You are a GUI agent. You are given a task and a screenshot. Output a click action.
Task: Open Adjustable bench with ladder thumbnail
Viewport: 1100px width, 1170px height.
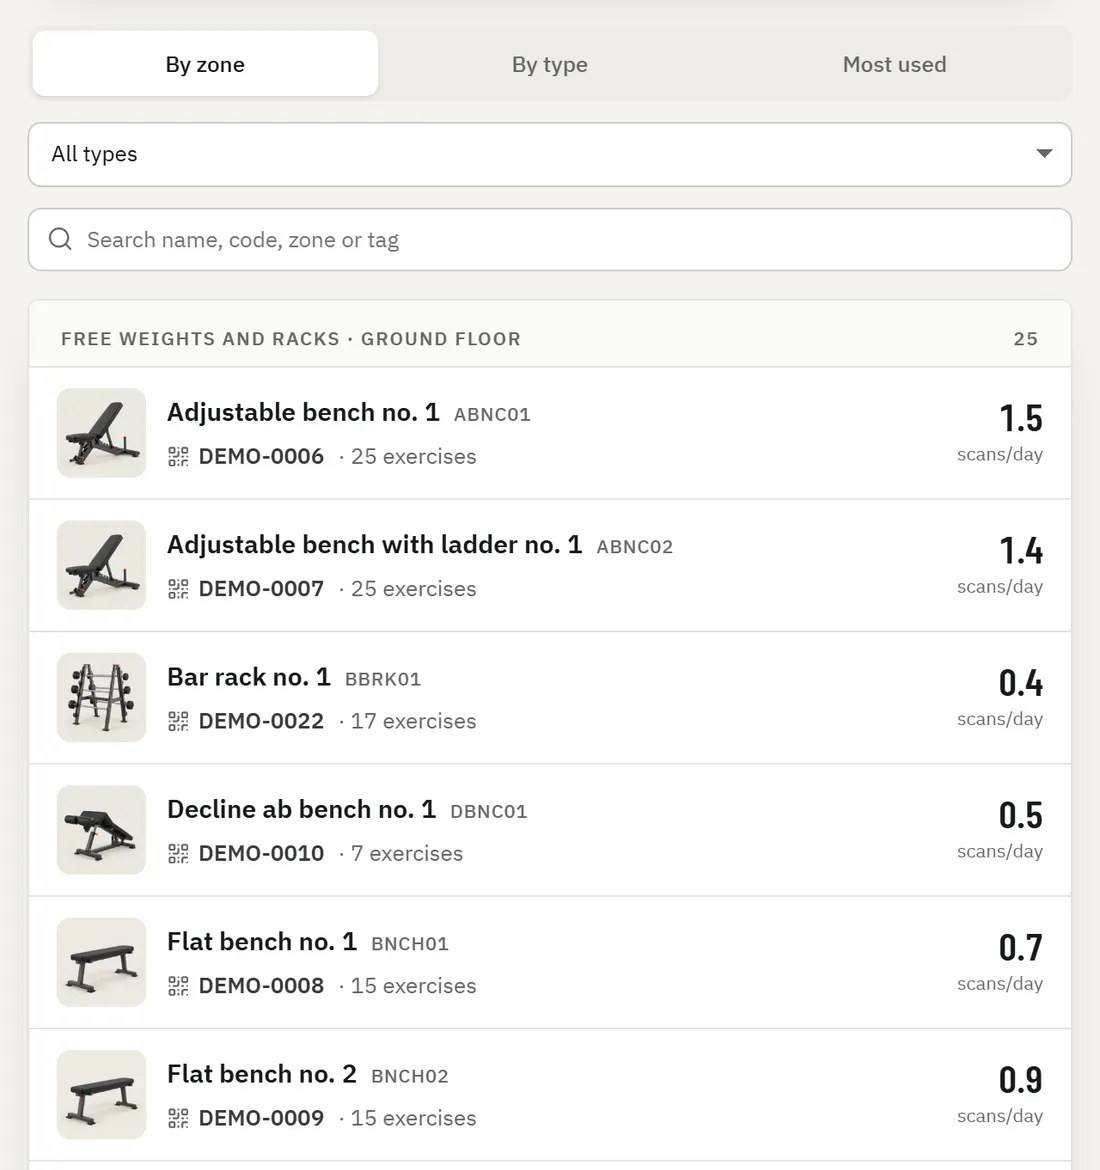pos(101,565)
